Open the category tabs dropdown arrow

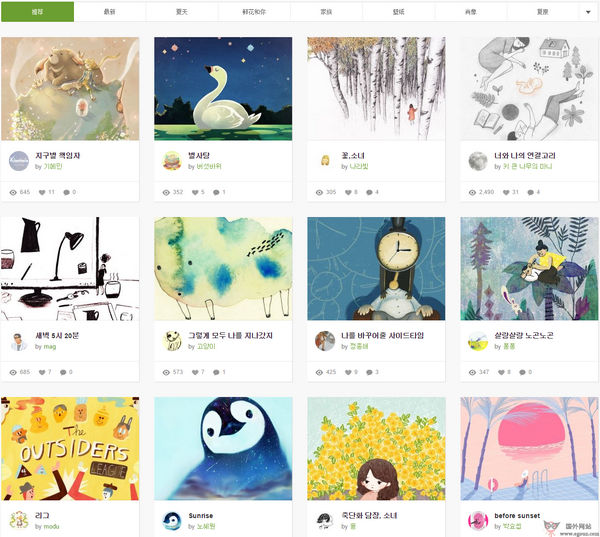pyautogui.click(x=588, y=12)
